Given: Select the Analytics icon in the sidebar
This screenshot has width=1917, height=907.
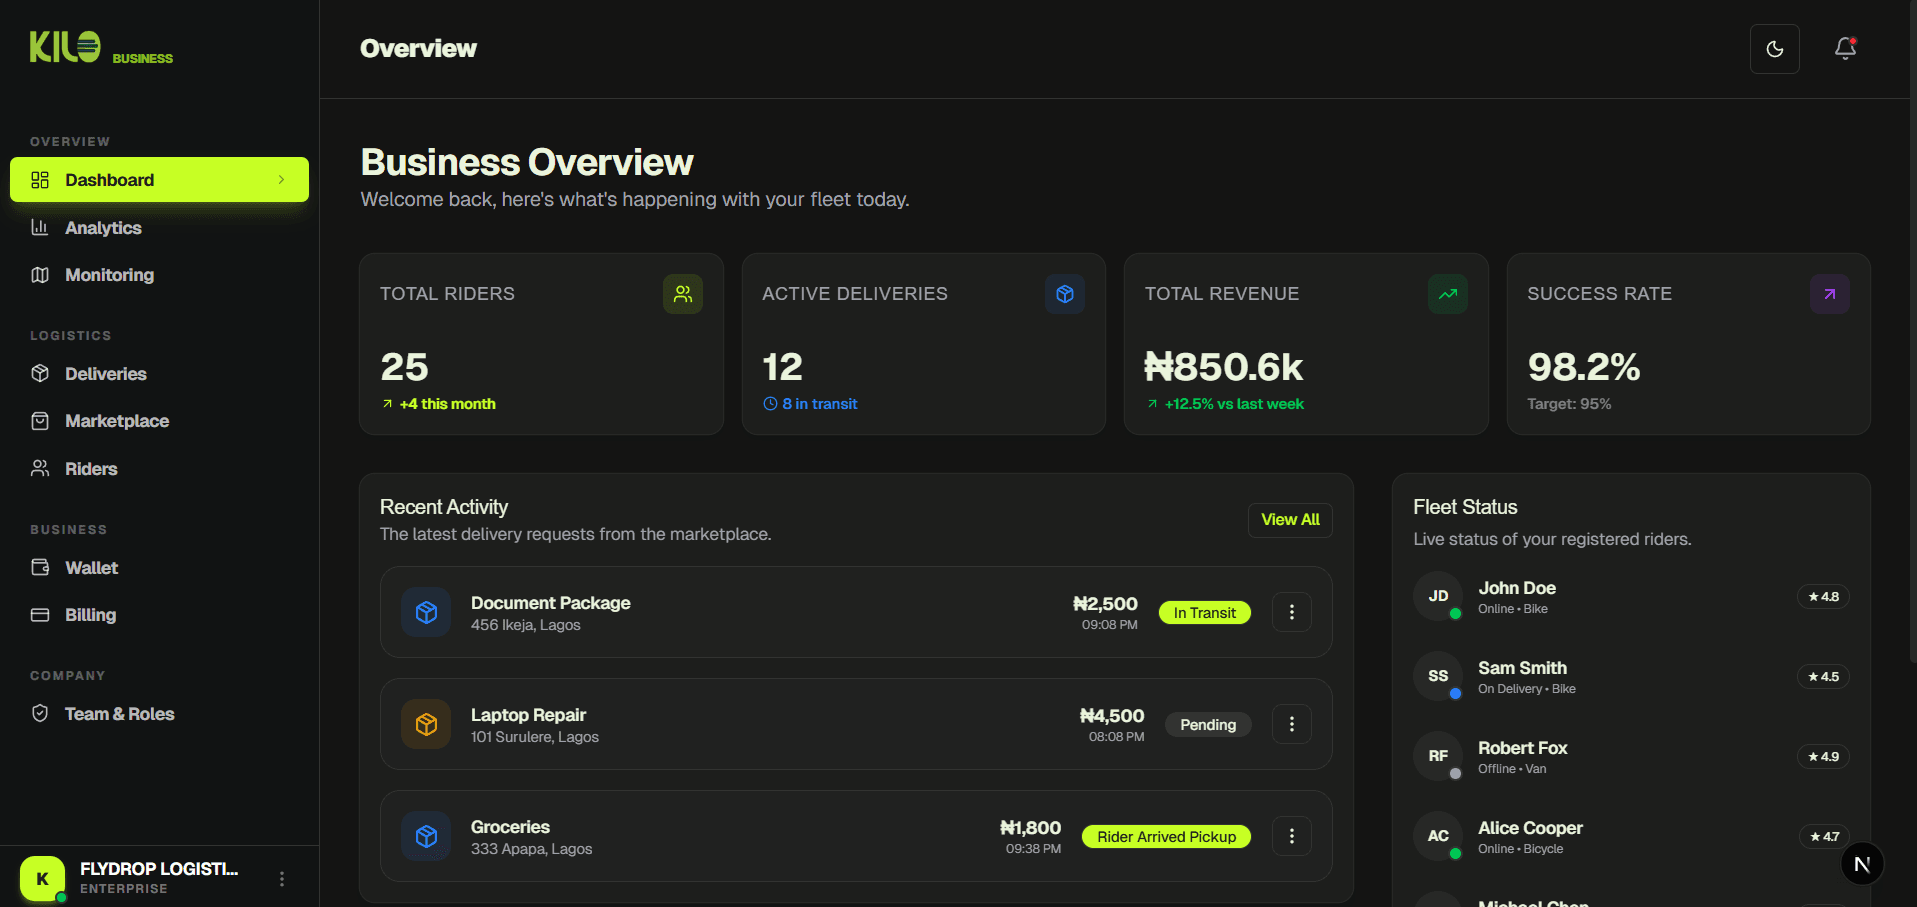Looking at the screenshot, I should (40, 227).
